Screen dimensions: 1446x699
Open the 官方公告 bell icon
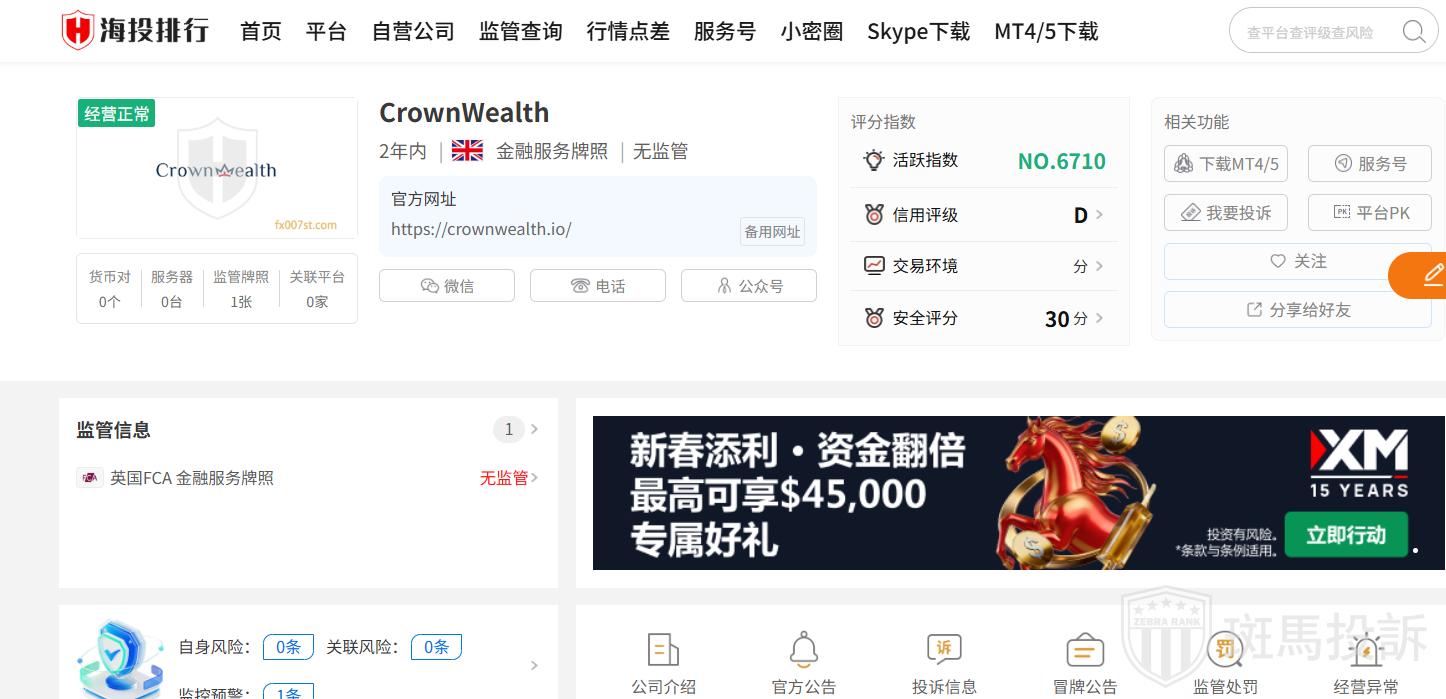pyautogui.click(x=804, y=650)
